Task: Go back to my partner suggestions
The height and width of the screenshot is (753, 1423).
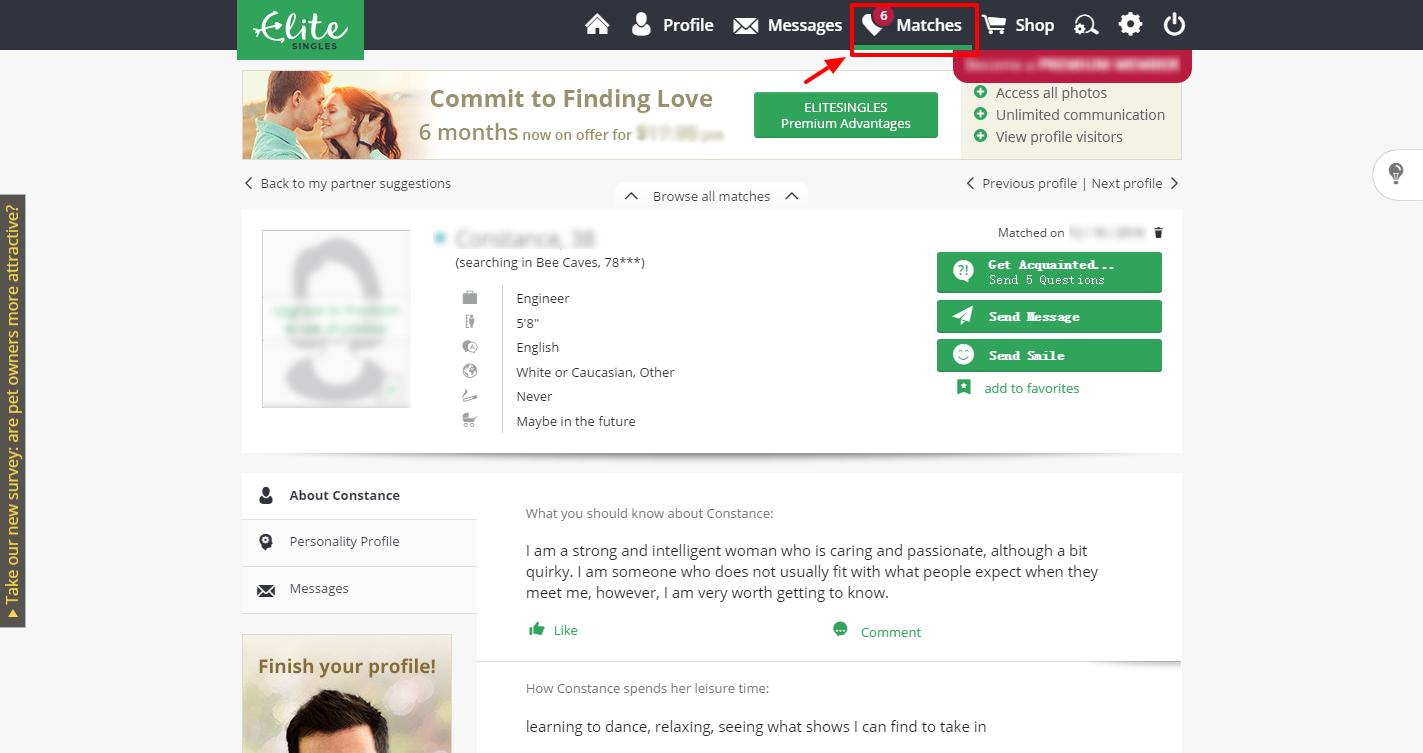Action: tap(348, 183)
